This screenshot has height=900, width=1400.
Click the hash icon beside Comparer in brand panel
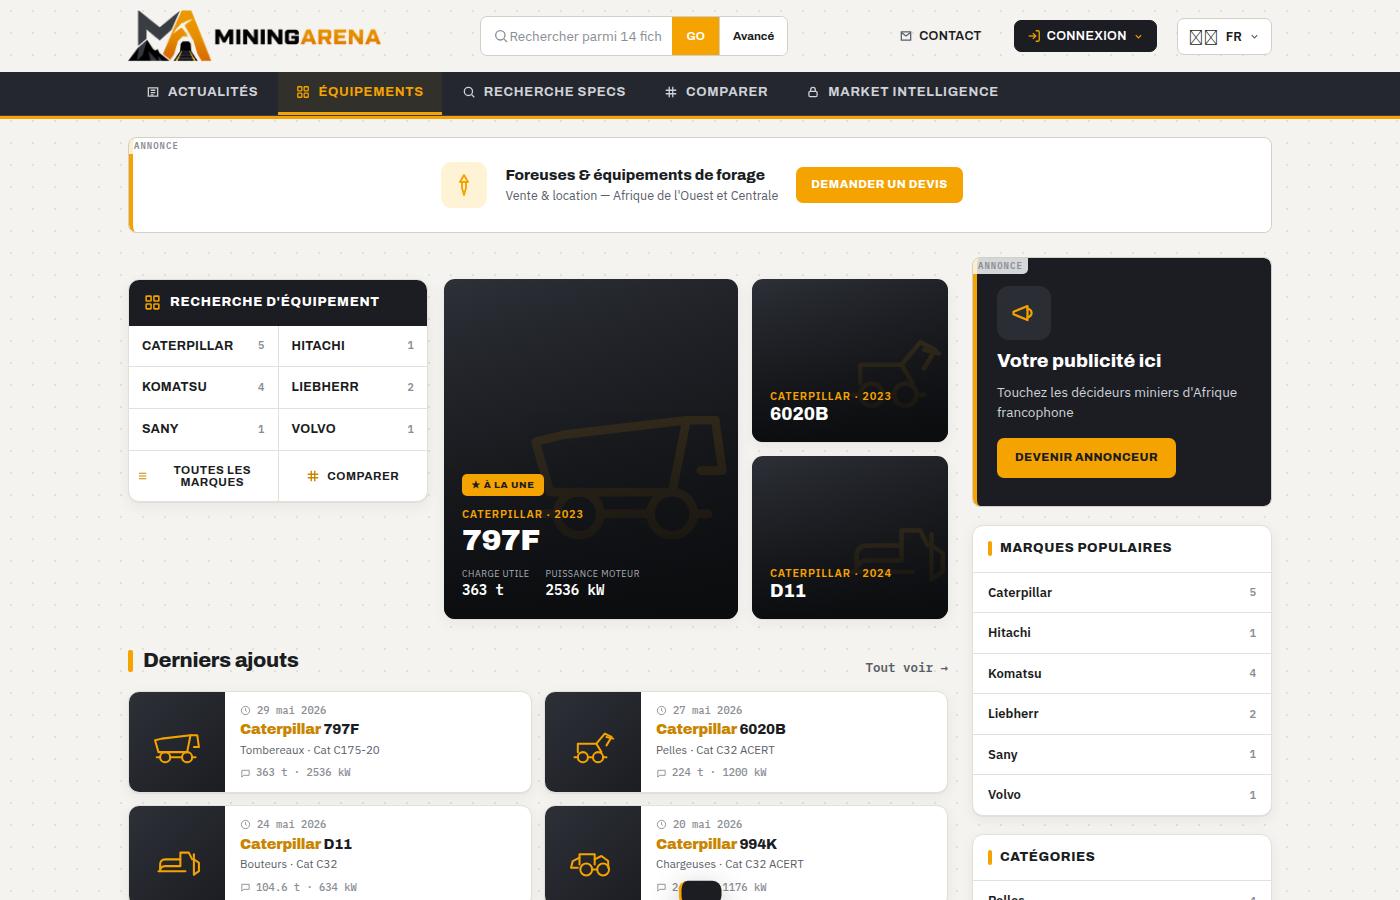[x=313, y=476]
